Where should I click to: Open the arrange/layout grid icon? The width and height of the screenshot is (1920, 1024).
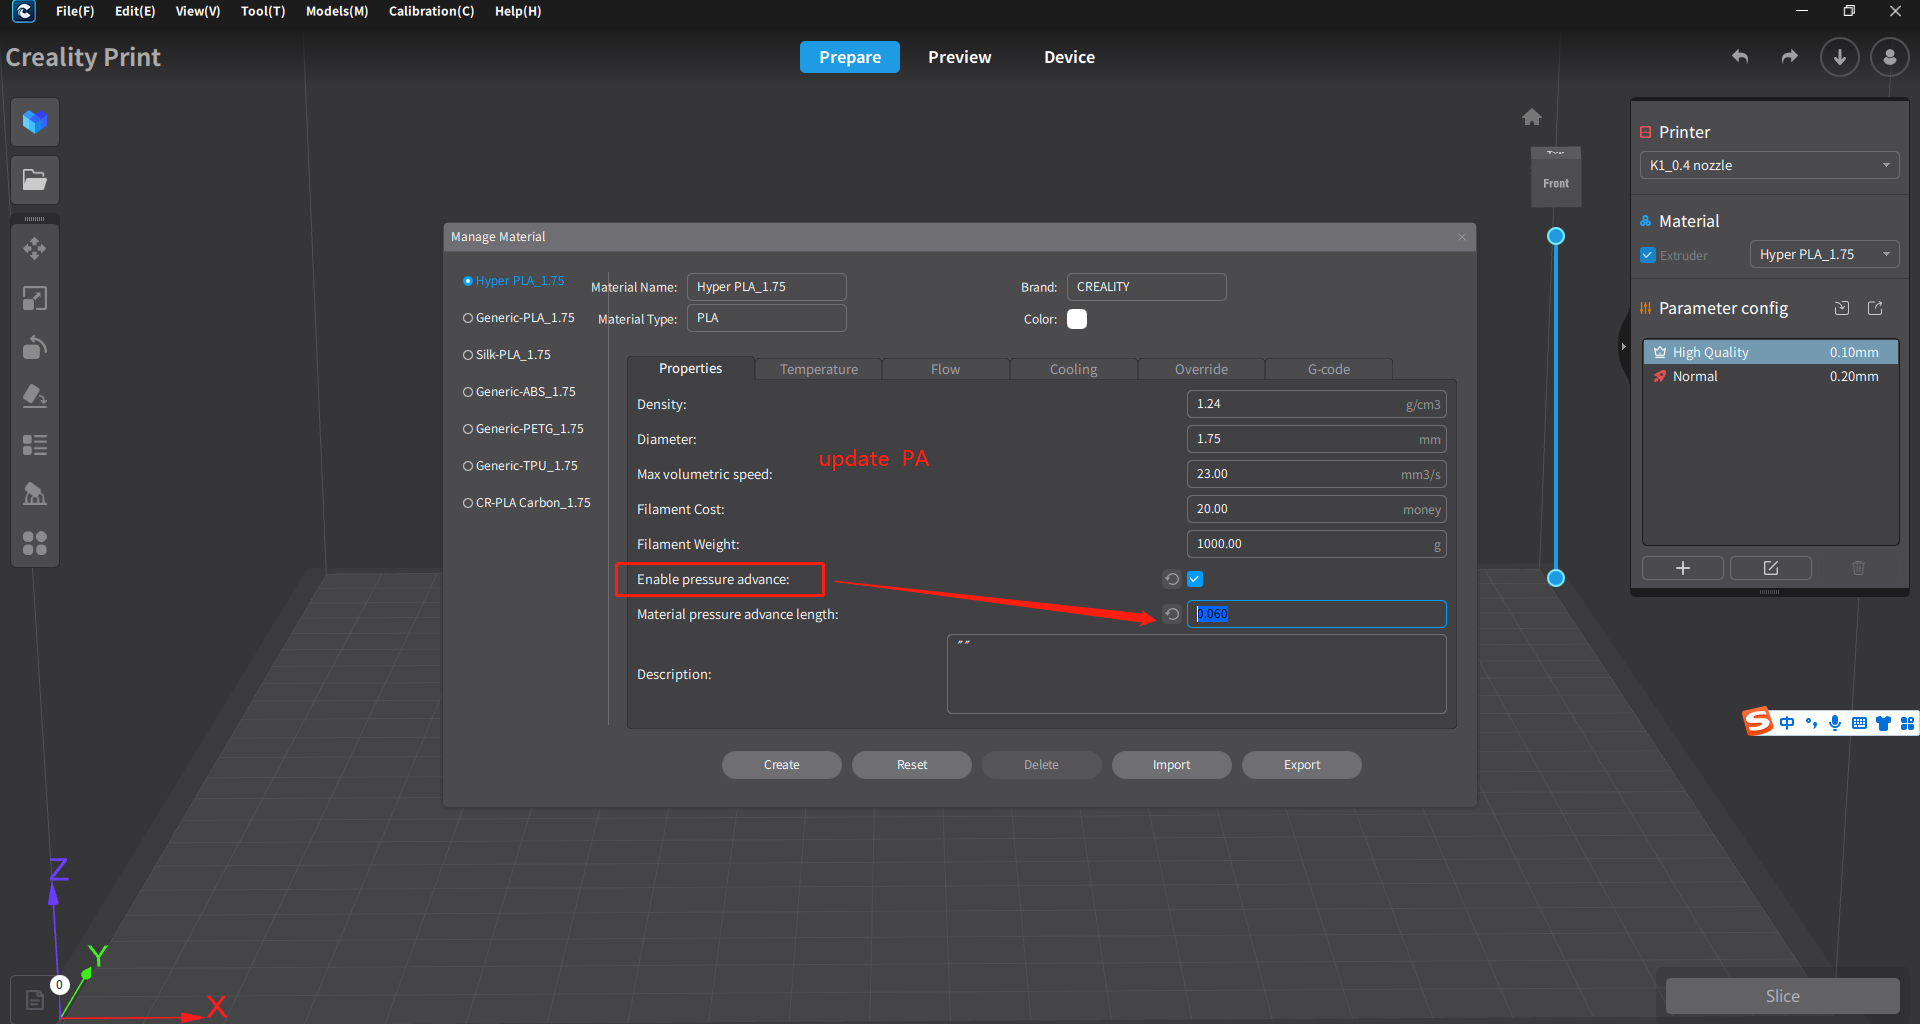tap(35, 543)
